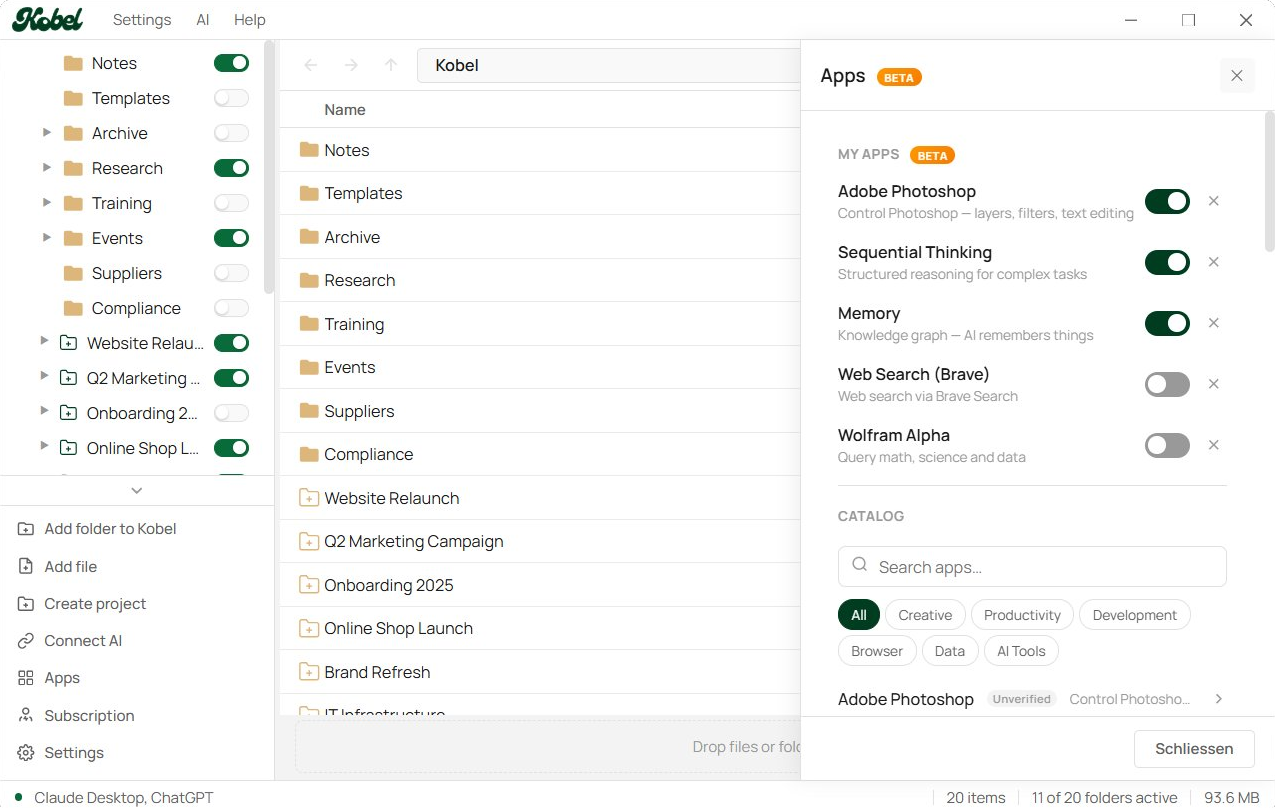Click the Settings gear icon in sidebar

click(26, 753)
